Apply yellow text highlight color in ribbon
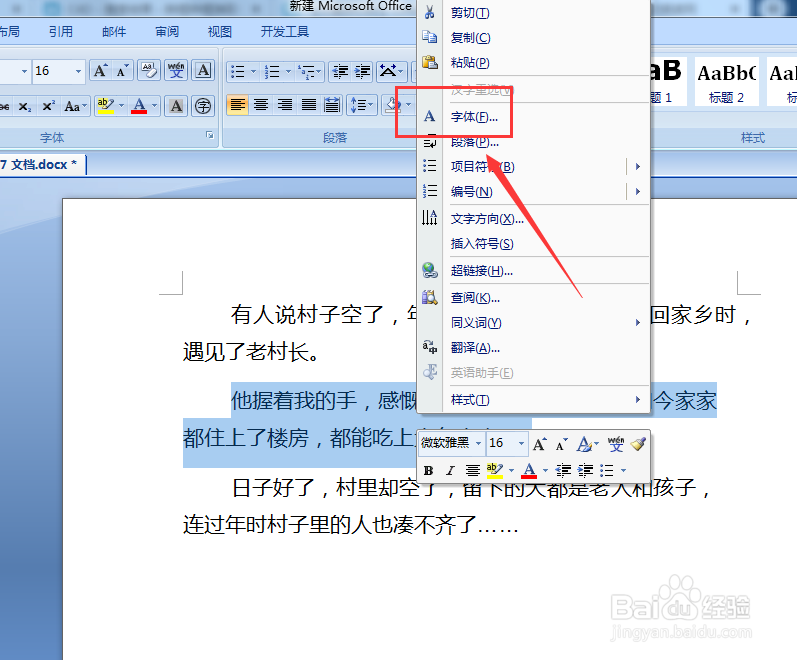Viewport: 797px width, 660px height. coord(105,106)
